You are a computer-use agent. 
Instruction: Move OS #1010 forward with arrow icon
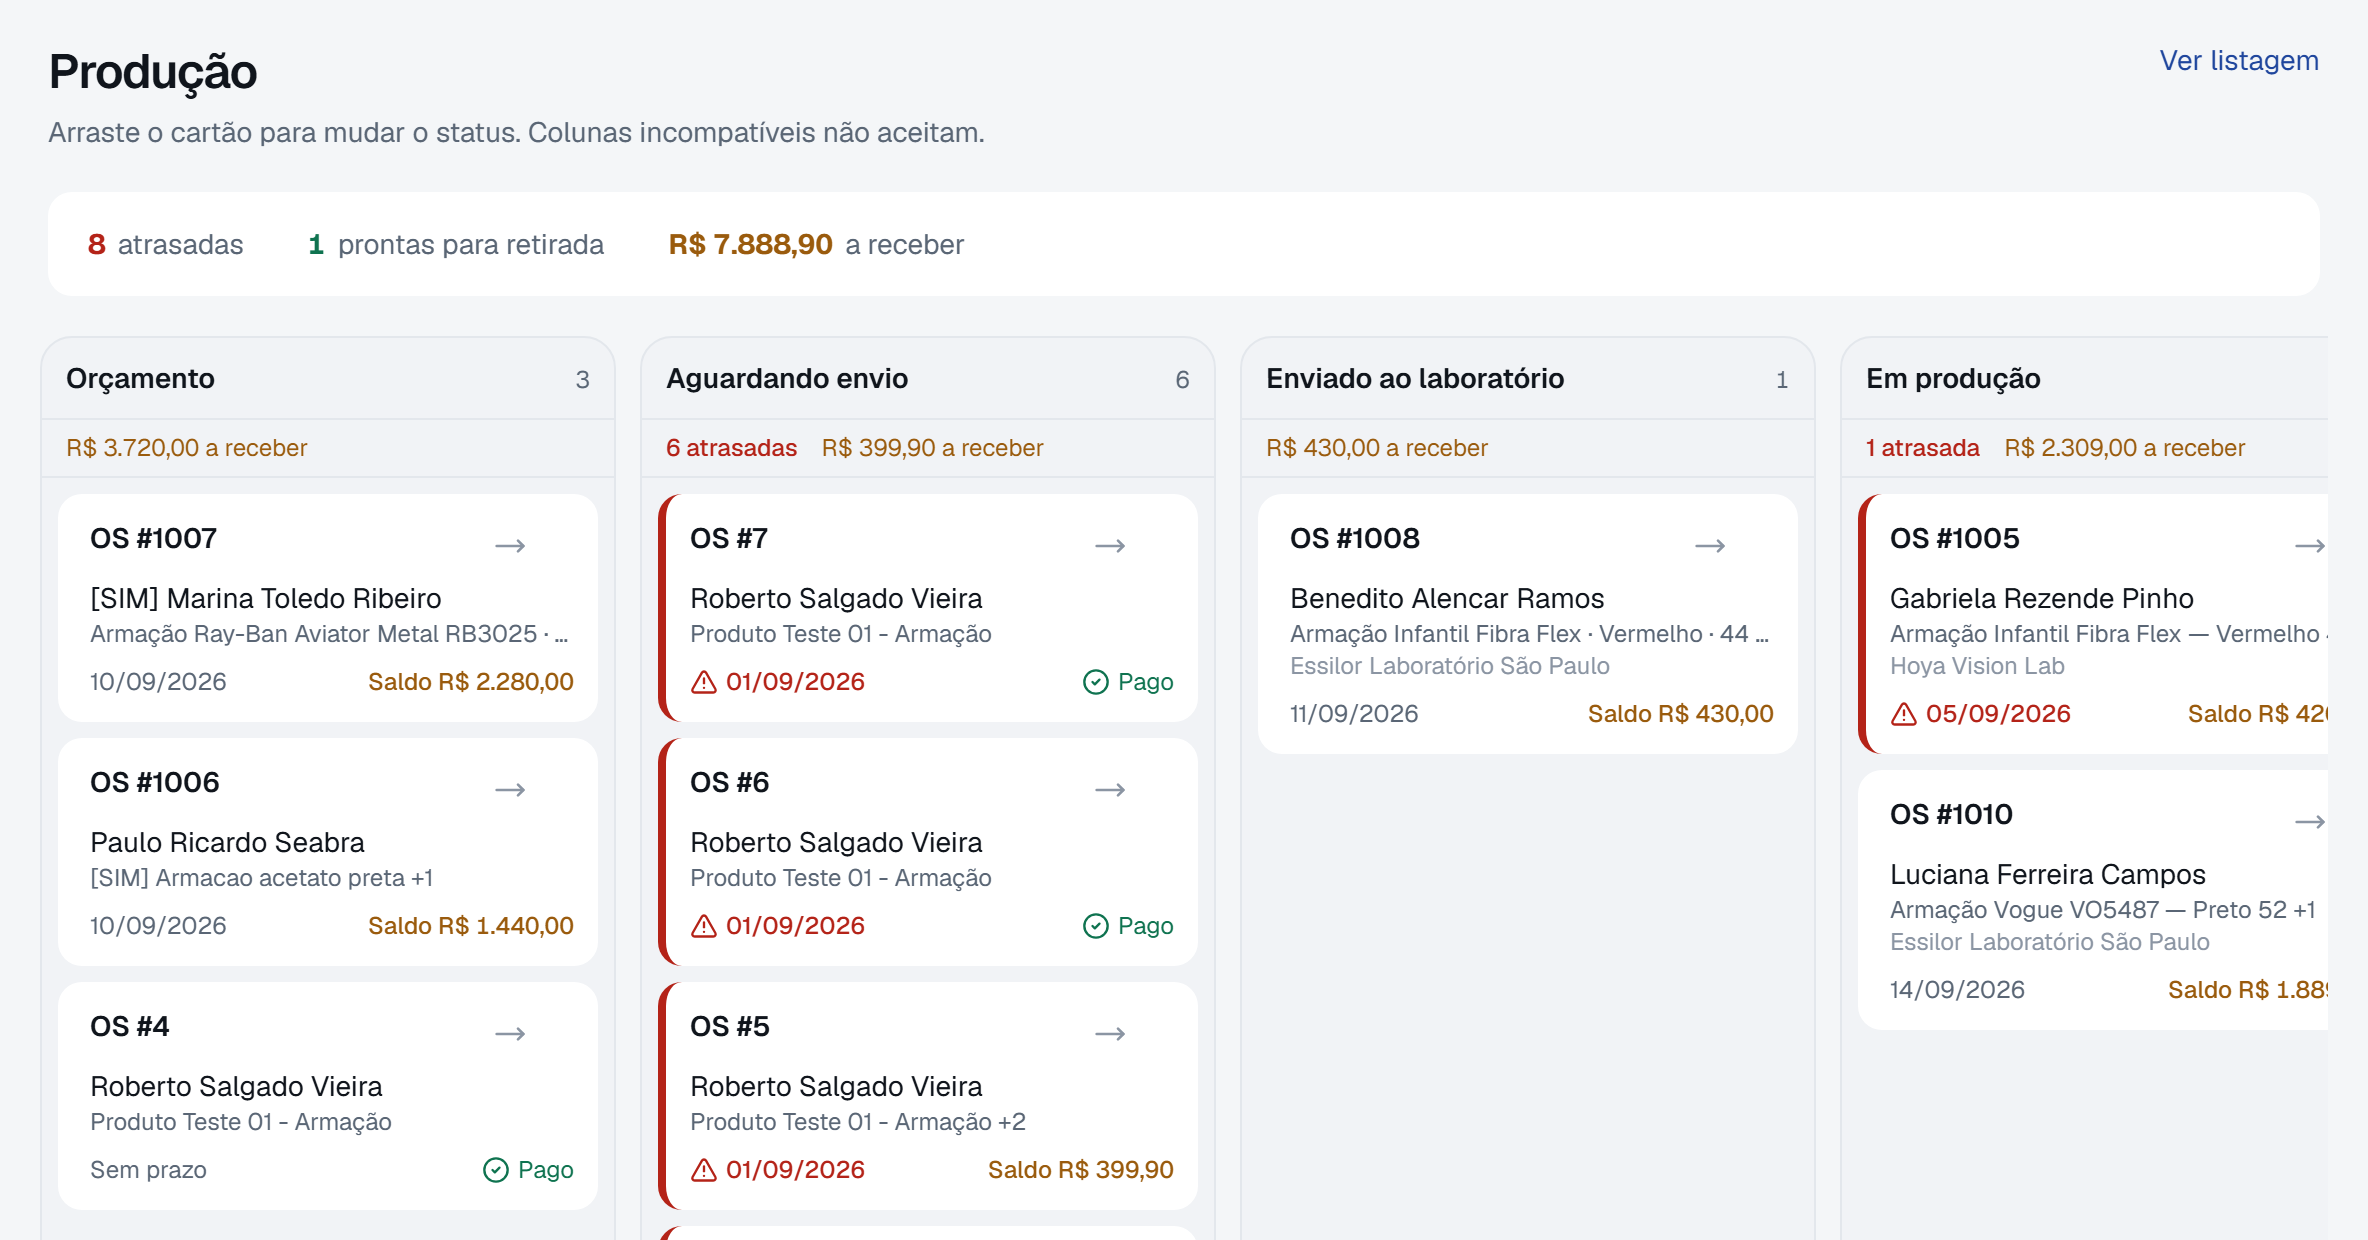click(x=2310, y=821)
